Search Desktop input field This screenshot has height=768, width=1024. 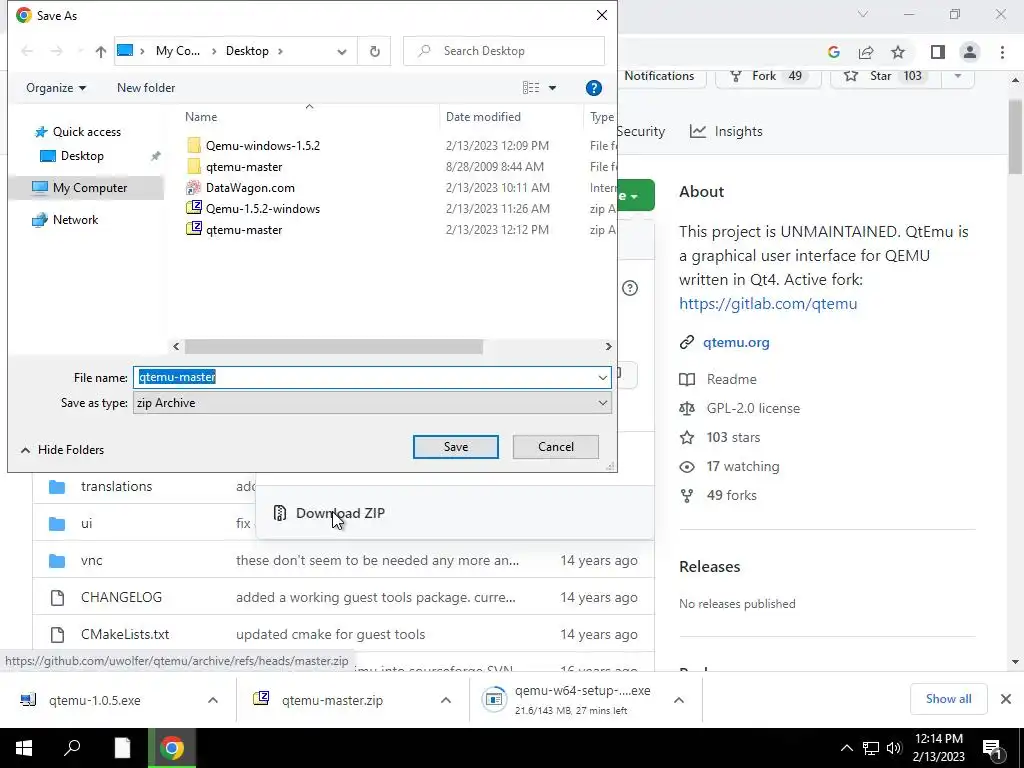tap(504, 51)
